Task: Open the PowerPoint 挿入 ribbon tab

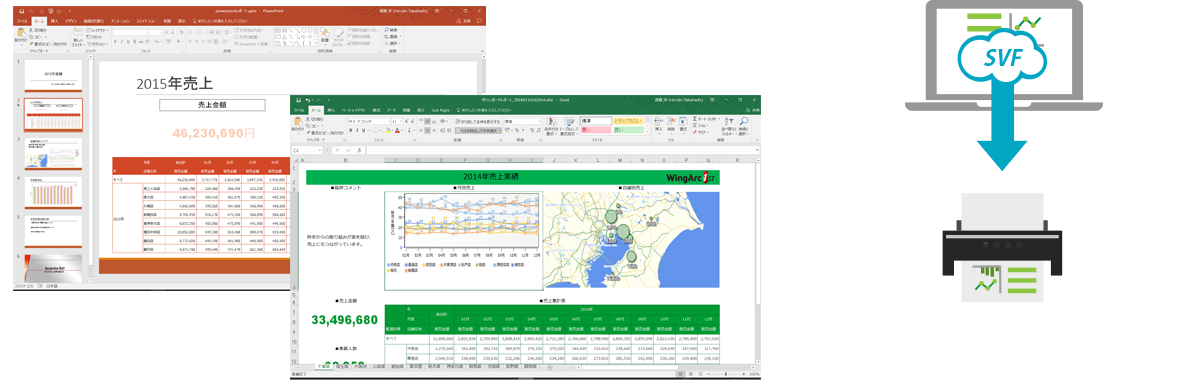Action: (x=54, y=21)
